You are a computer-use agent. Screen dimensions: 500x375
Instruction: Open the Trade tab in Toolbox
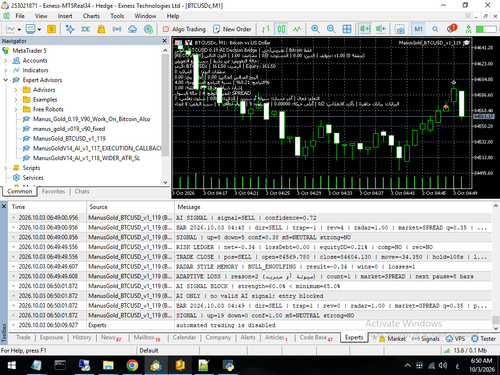tap(23, 338)
